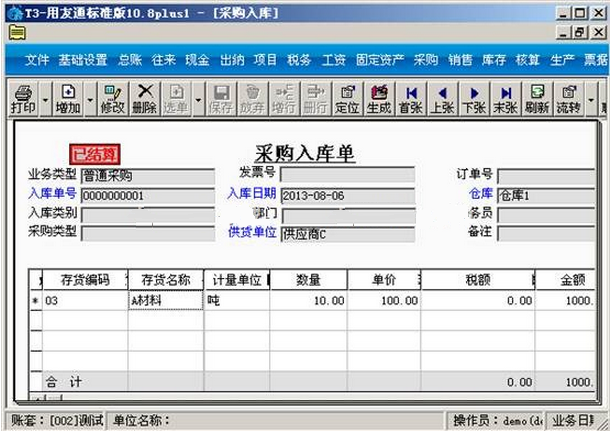Open the dropdown arrow beside 流转
Viewport: 611px width, 431px height.
click(592, 99)
